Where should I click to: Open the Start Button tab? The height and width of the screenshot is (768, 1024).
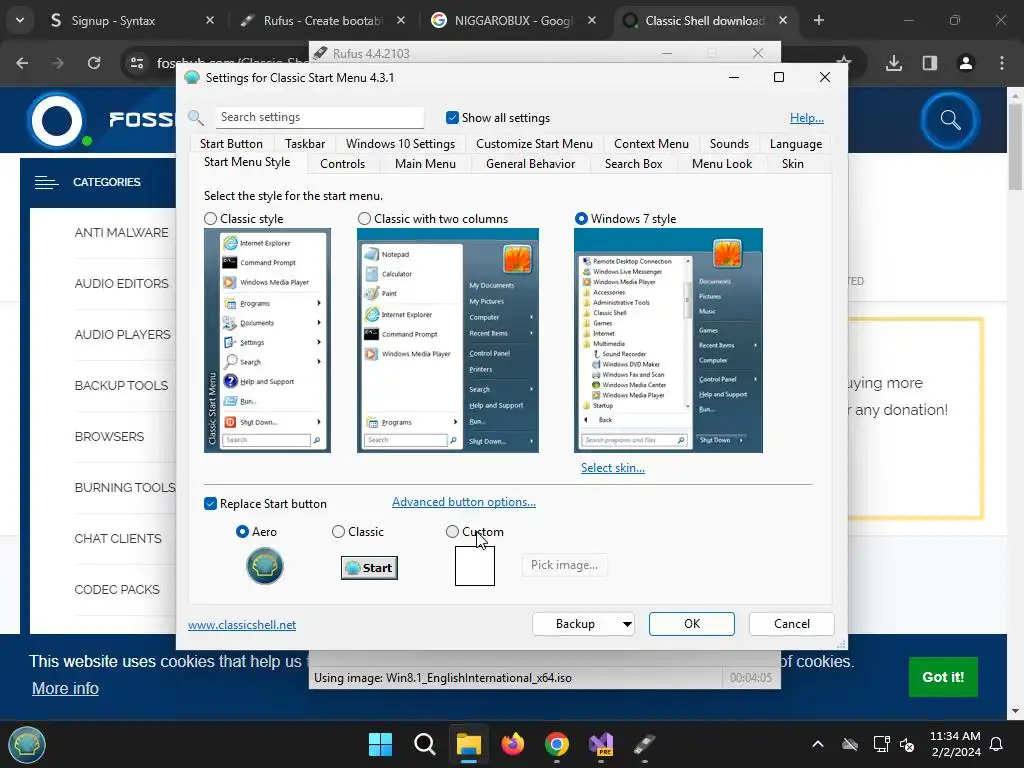(x=231, y=144)
